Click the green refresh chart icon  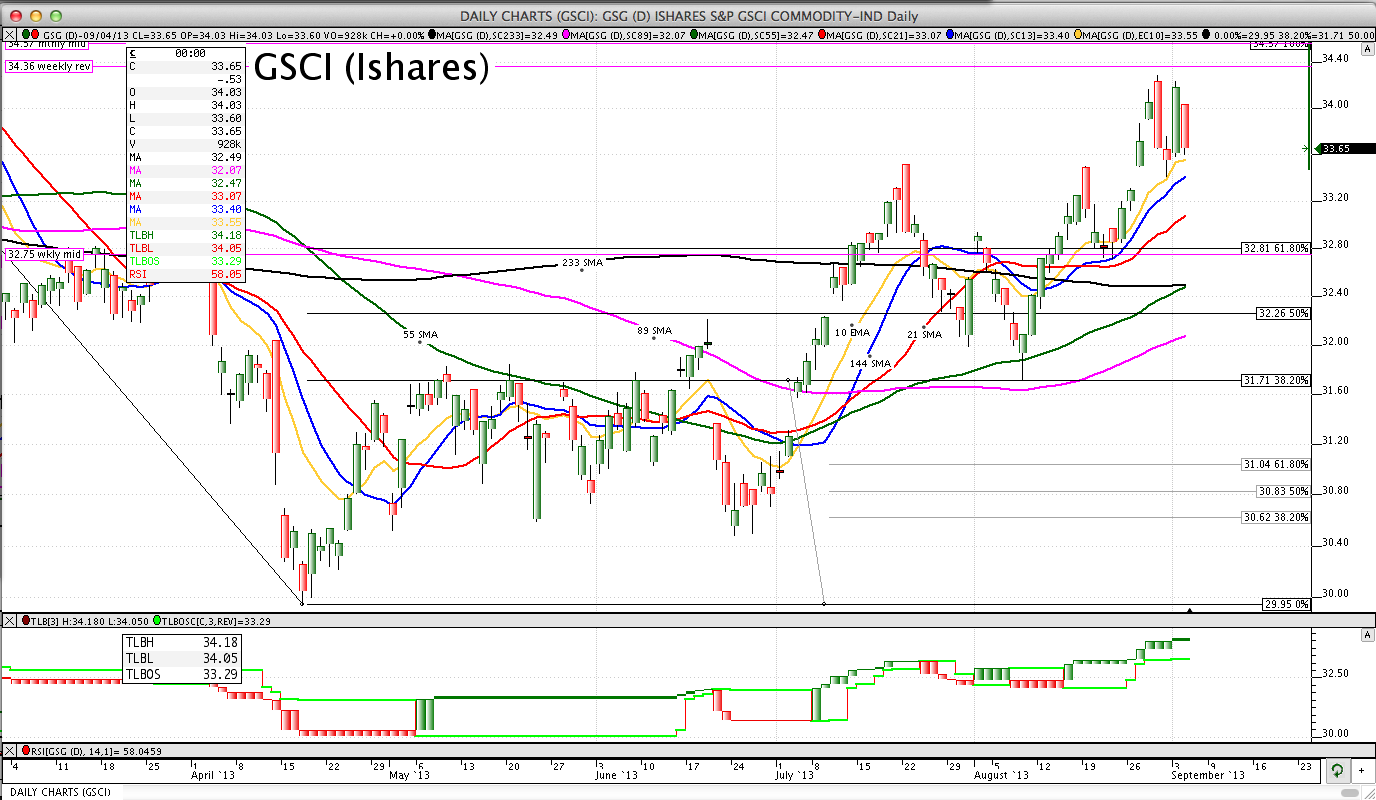(x=1336, y=772)
